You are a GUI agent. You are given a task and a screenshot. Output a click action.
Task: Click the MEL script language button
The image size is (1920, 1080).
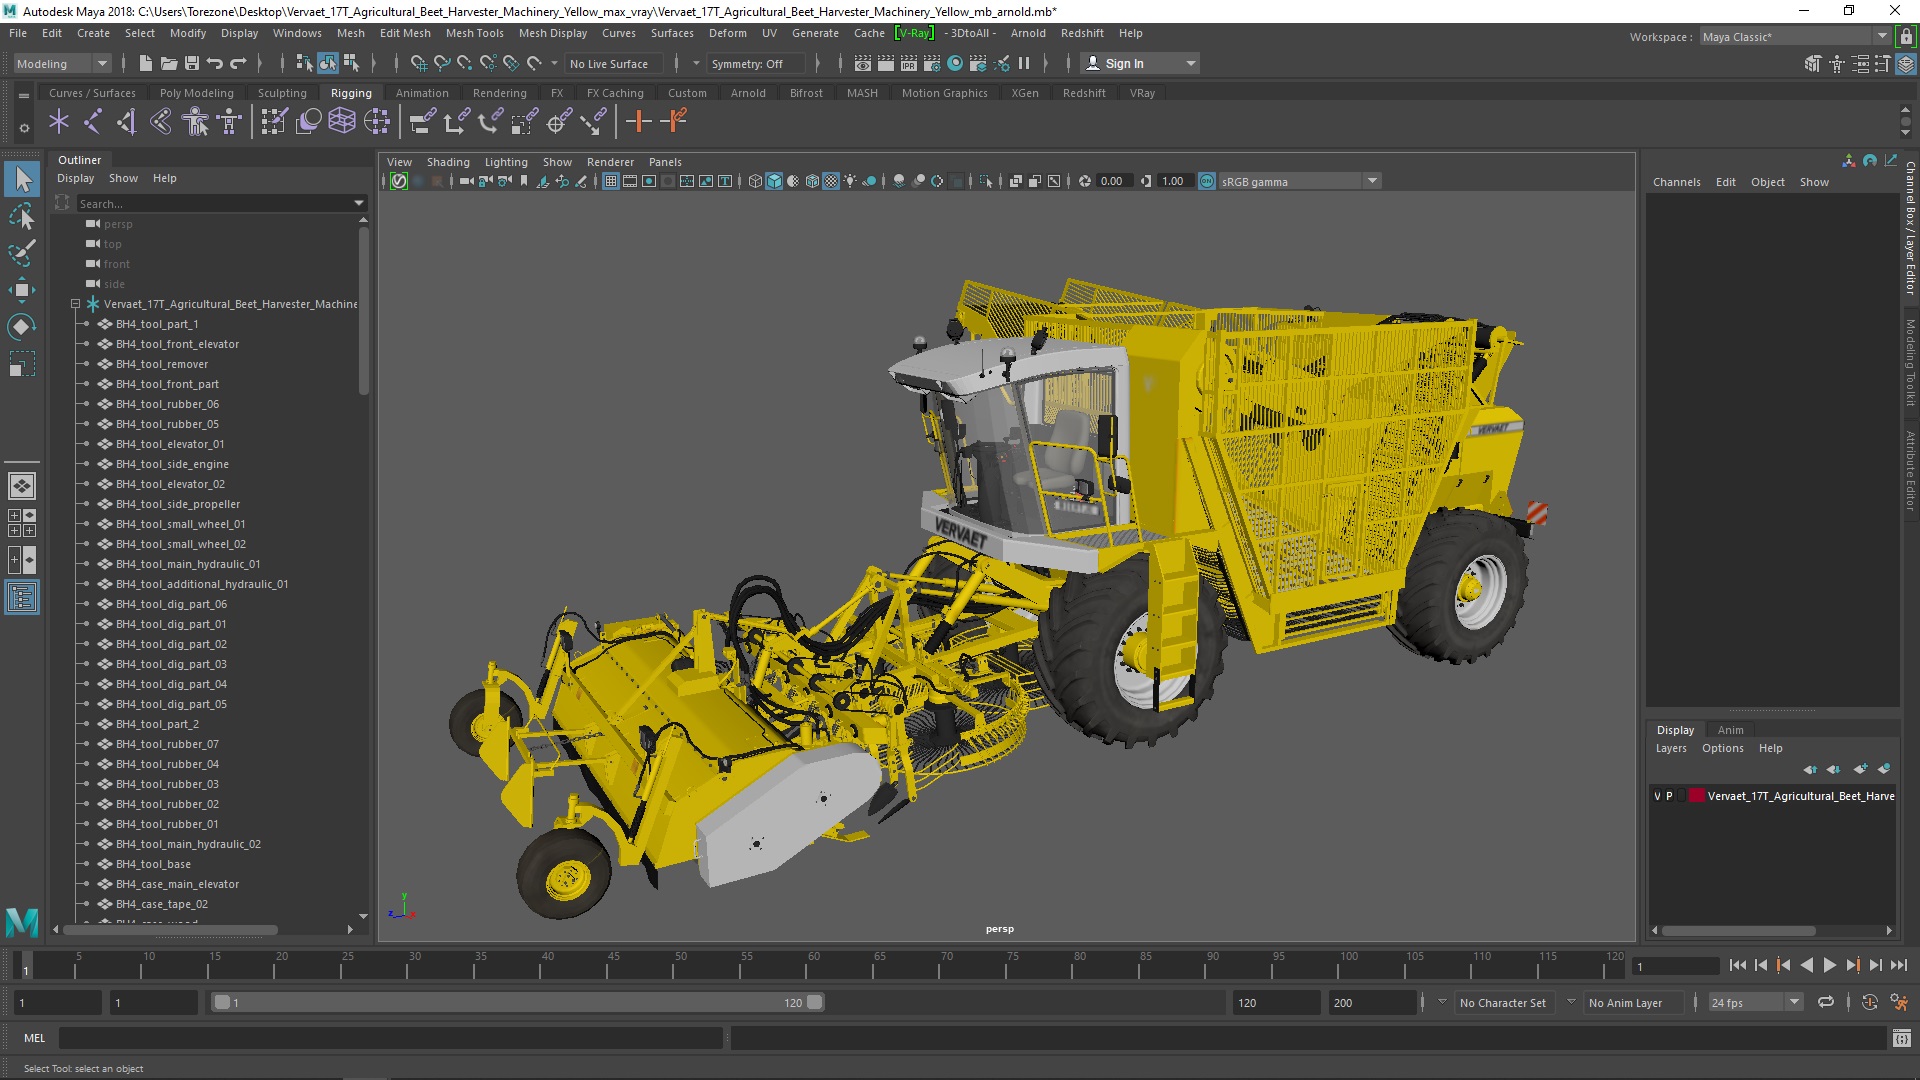[34, 1038]
